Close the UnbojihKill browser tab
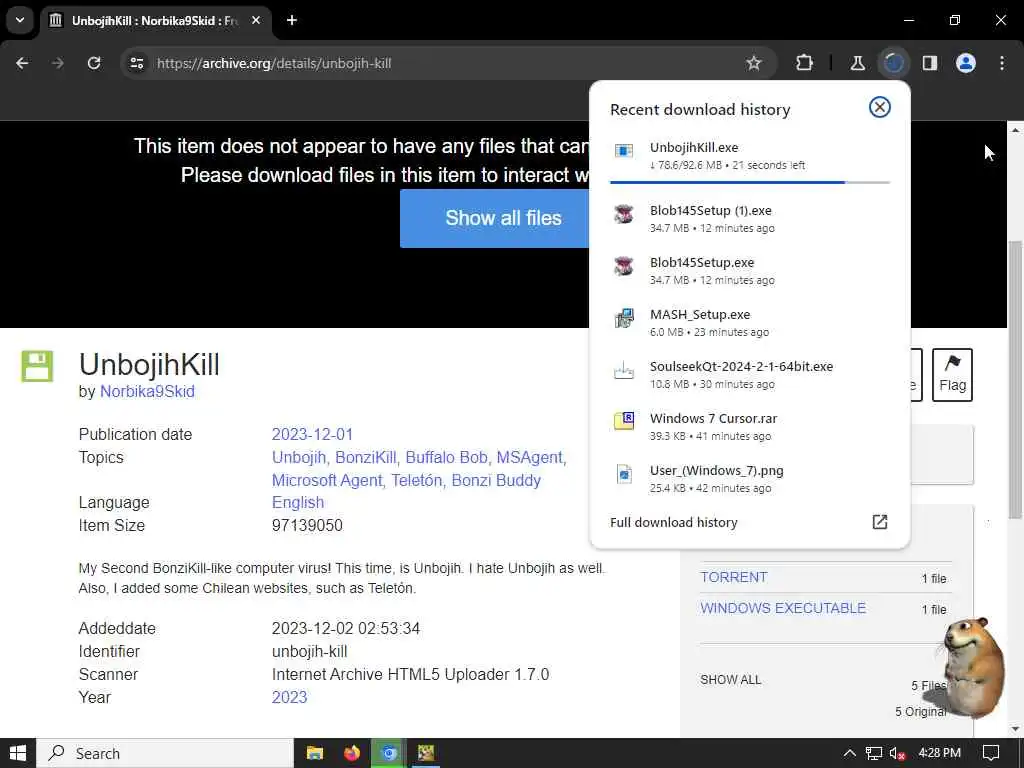This screenshot has width=1024, height=768. pyautogui.click(x=256, y=20)
